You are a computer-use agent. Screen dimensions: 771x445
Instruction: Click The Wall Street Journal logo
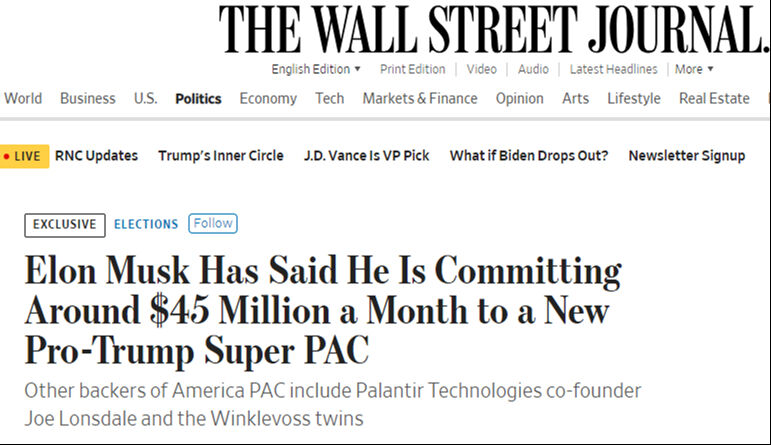[x=494, y=30]
